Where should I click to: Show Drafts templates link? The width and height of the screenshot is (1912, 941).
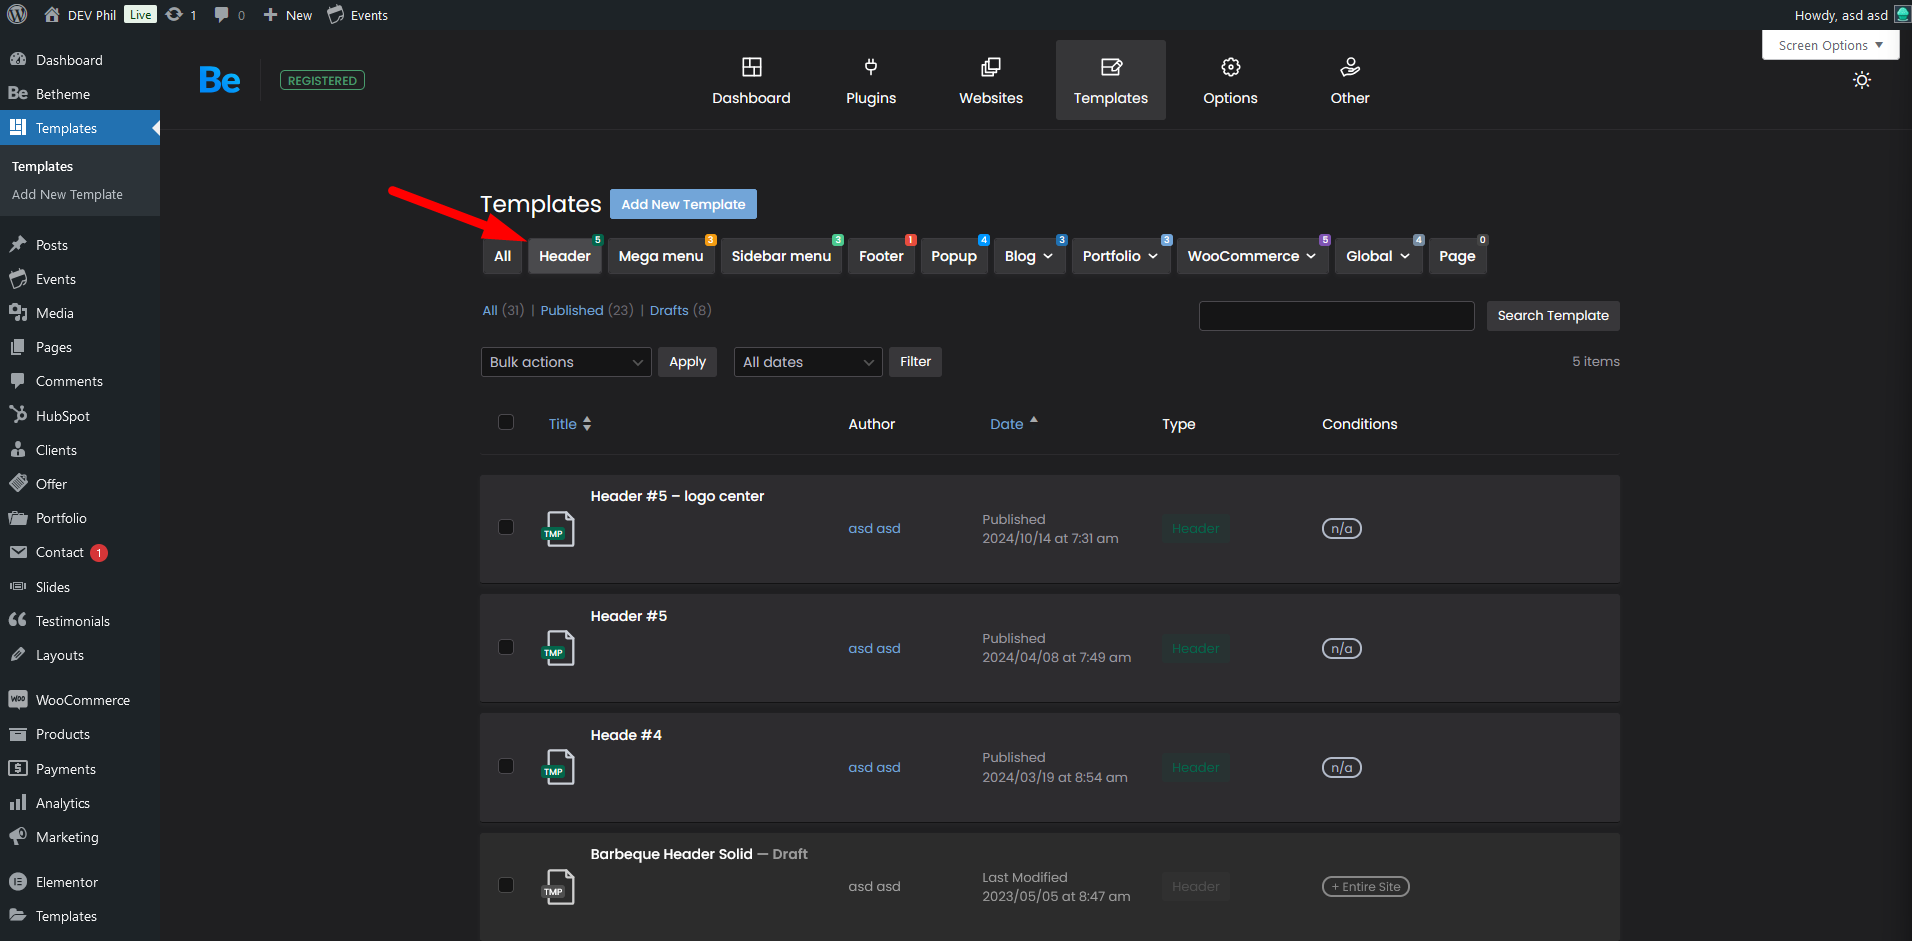[x=669, y=310]
